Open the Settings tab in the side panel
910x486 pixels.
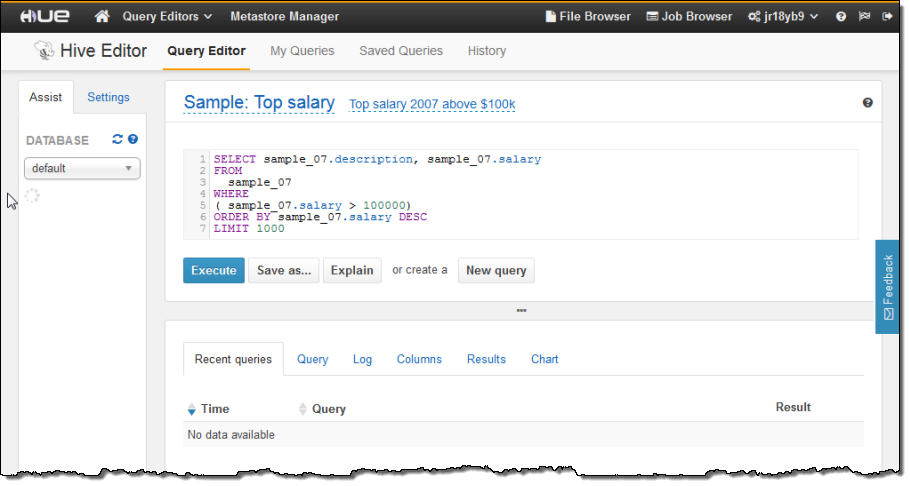tap(108, 97)
